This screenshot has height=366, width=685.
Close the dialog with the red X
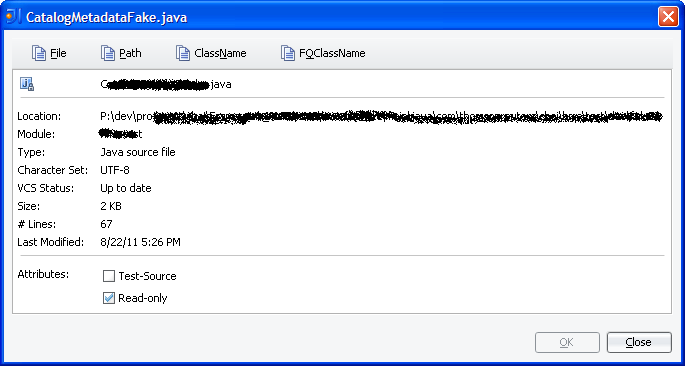point(668,17)
